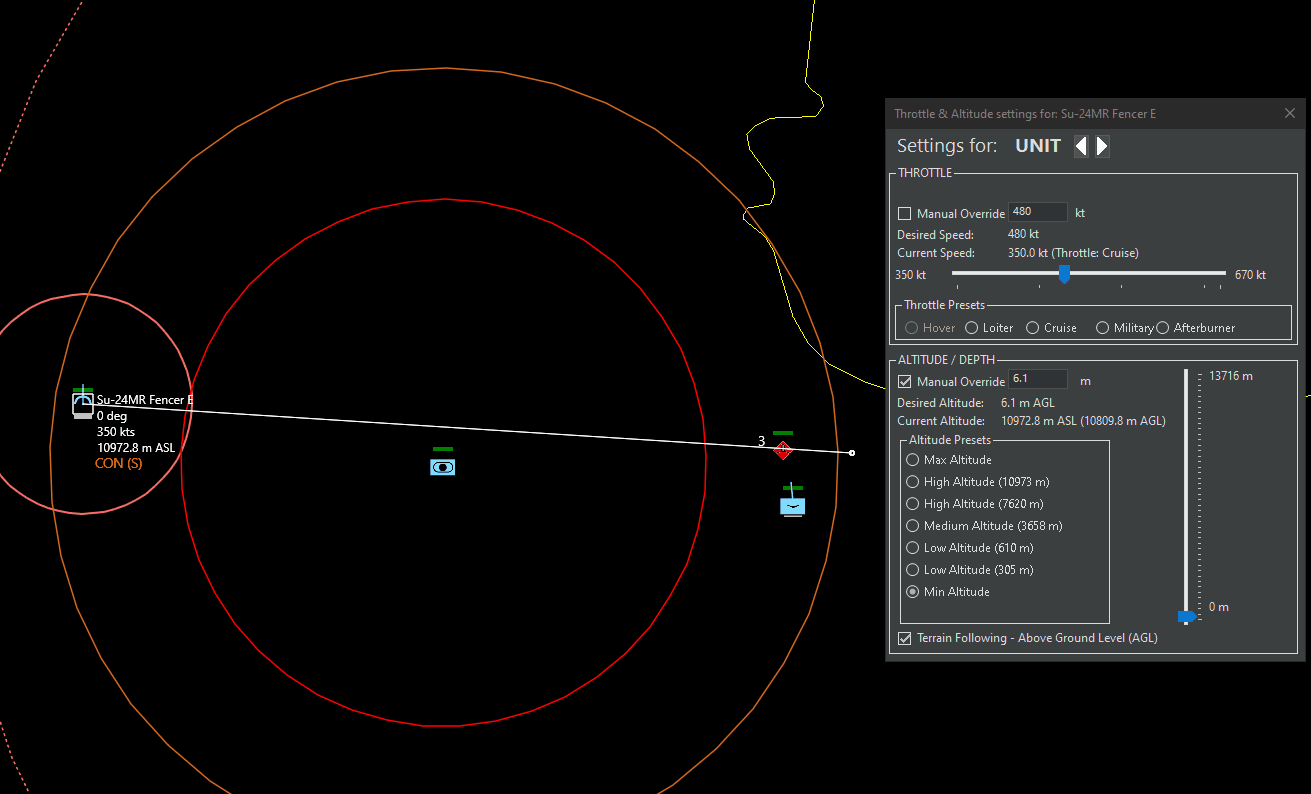
Task: Go to next unit with right arrow
Action: click(1102, 146)
